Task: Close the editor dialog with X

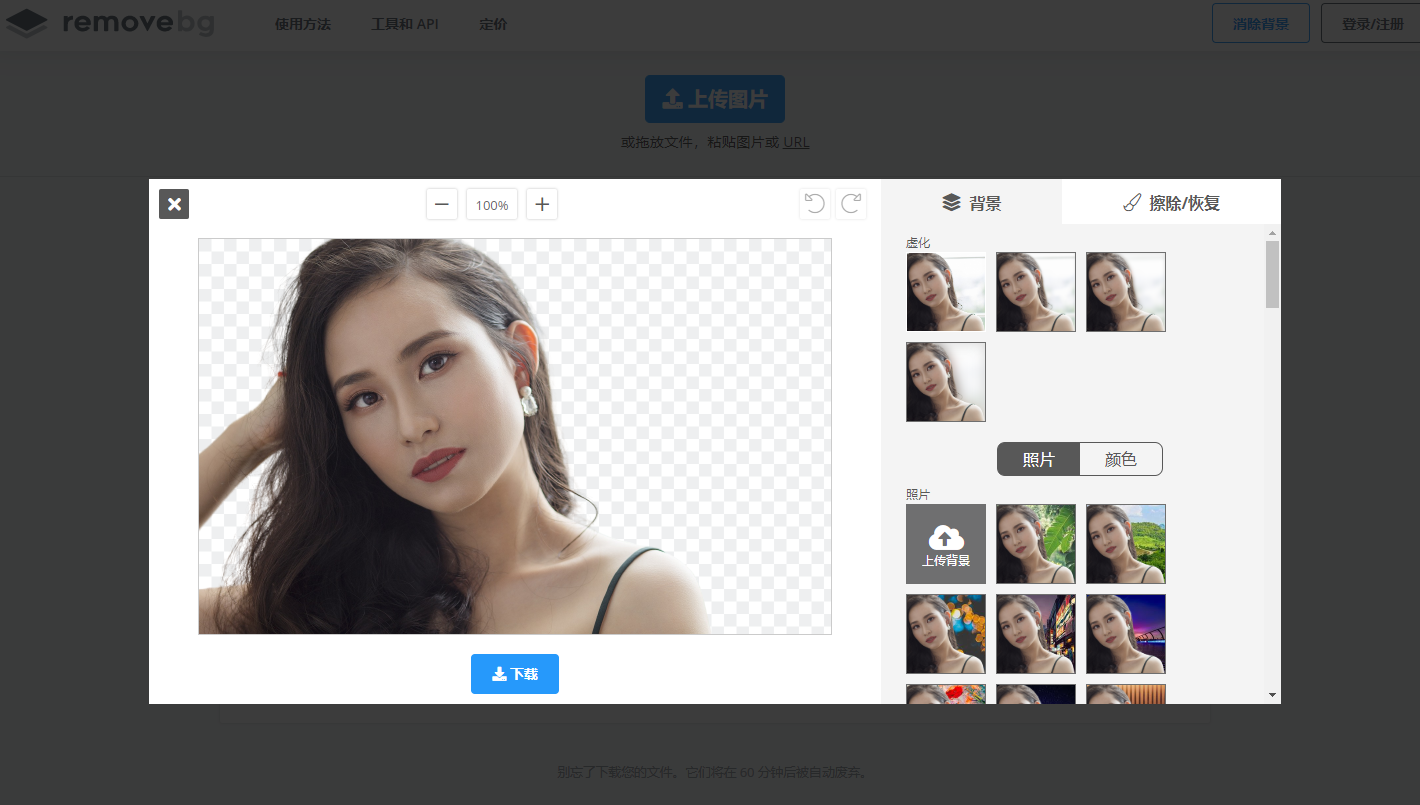Action: [x=174, y=204]
